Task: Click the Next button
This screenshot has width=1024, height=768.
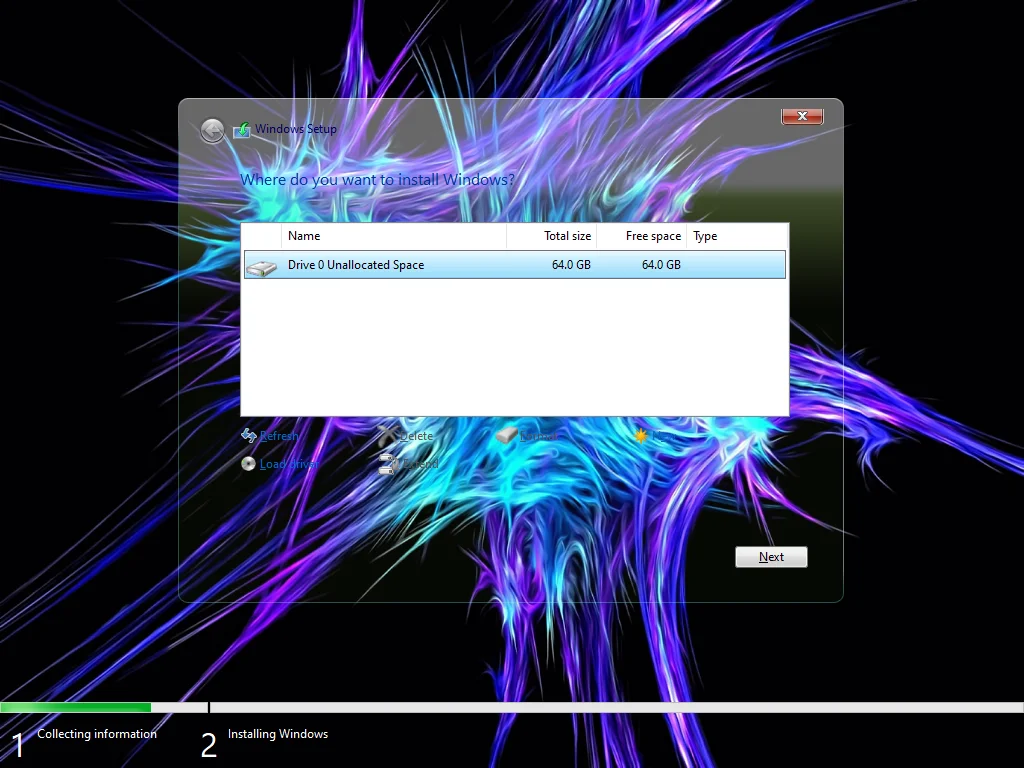Action: [771, 557]
